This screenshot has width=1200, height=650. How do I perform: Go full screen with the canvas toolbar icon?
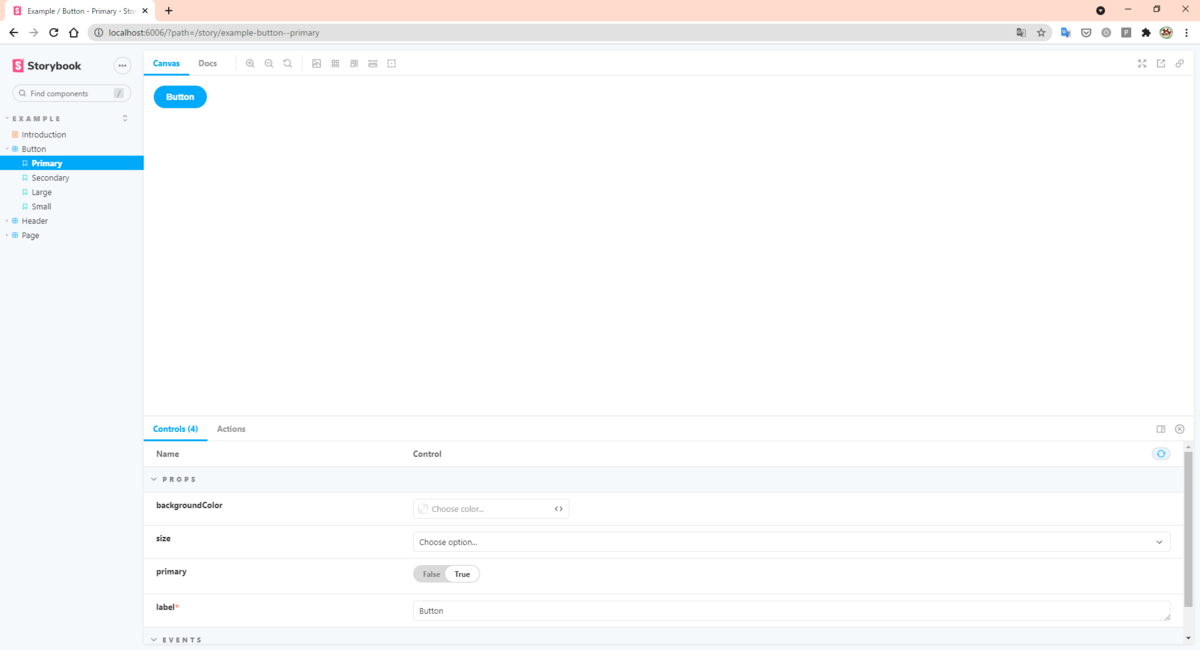tap(1142, 63)
